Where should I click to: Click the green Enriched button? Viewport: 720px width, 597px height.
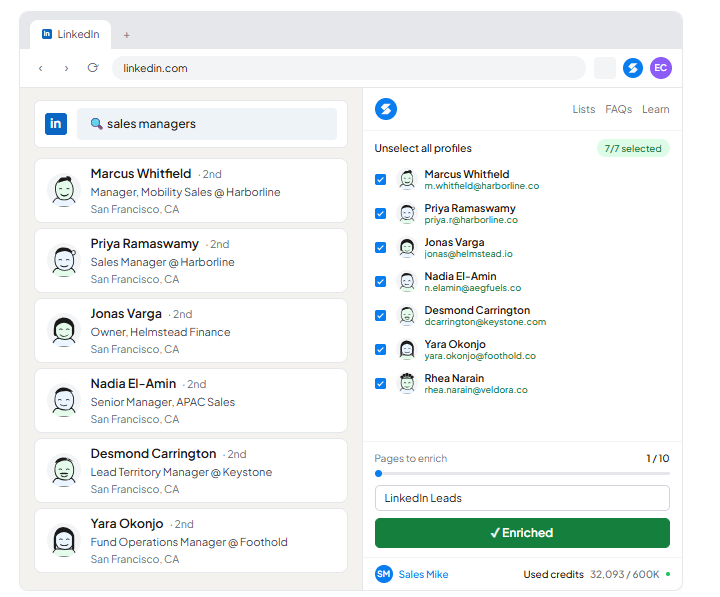[x=522, y=533]
